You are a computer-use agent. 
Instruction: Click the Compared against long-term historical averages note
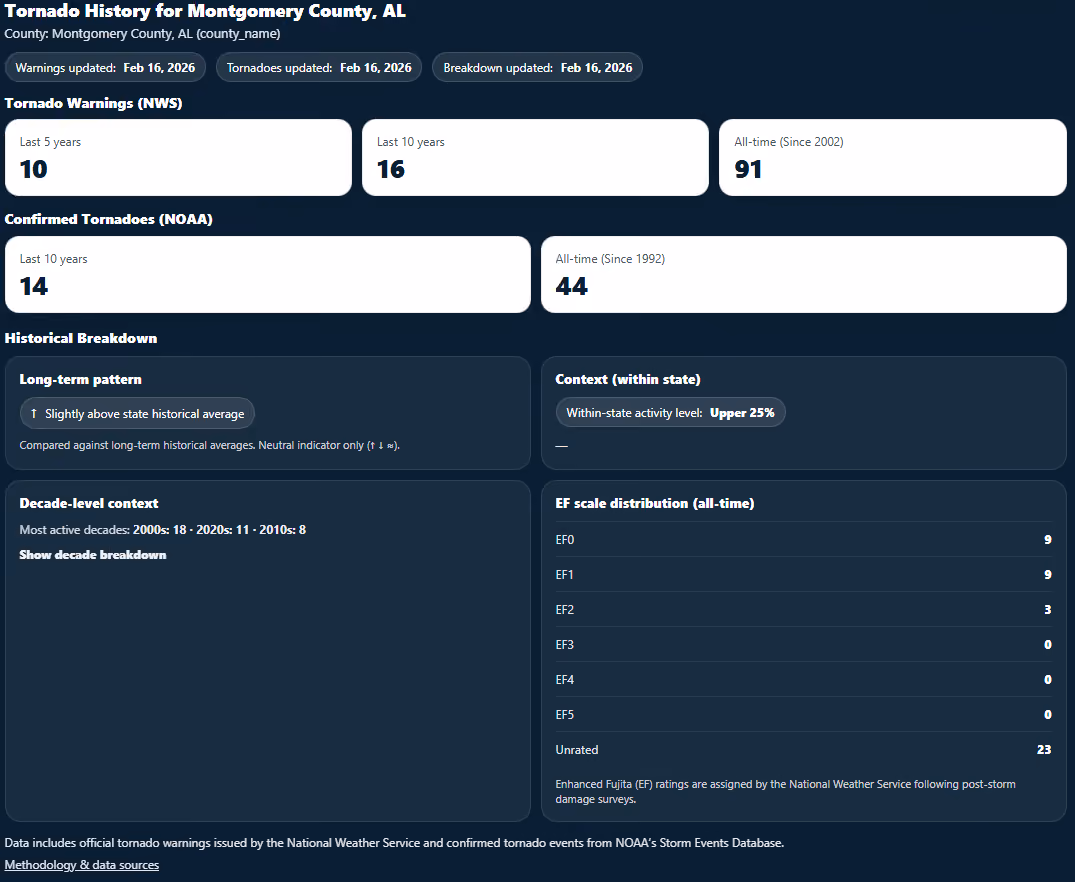[210, 445]
